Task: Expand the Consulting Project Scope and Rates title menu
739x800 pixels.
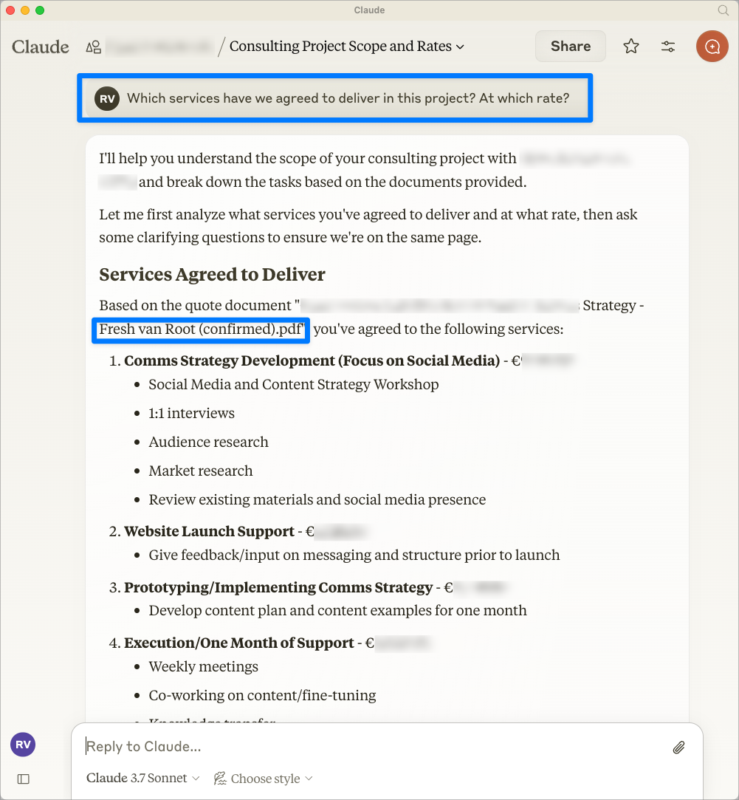Action: pos(347,46)
